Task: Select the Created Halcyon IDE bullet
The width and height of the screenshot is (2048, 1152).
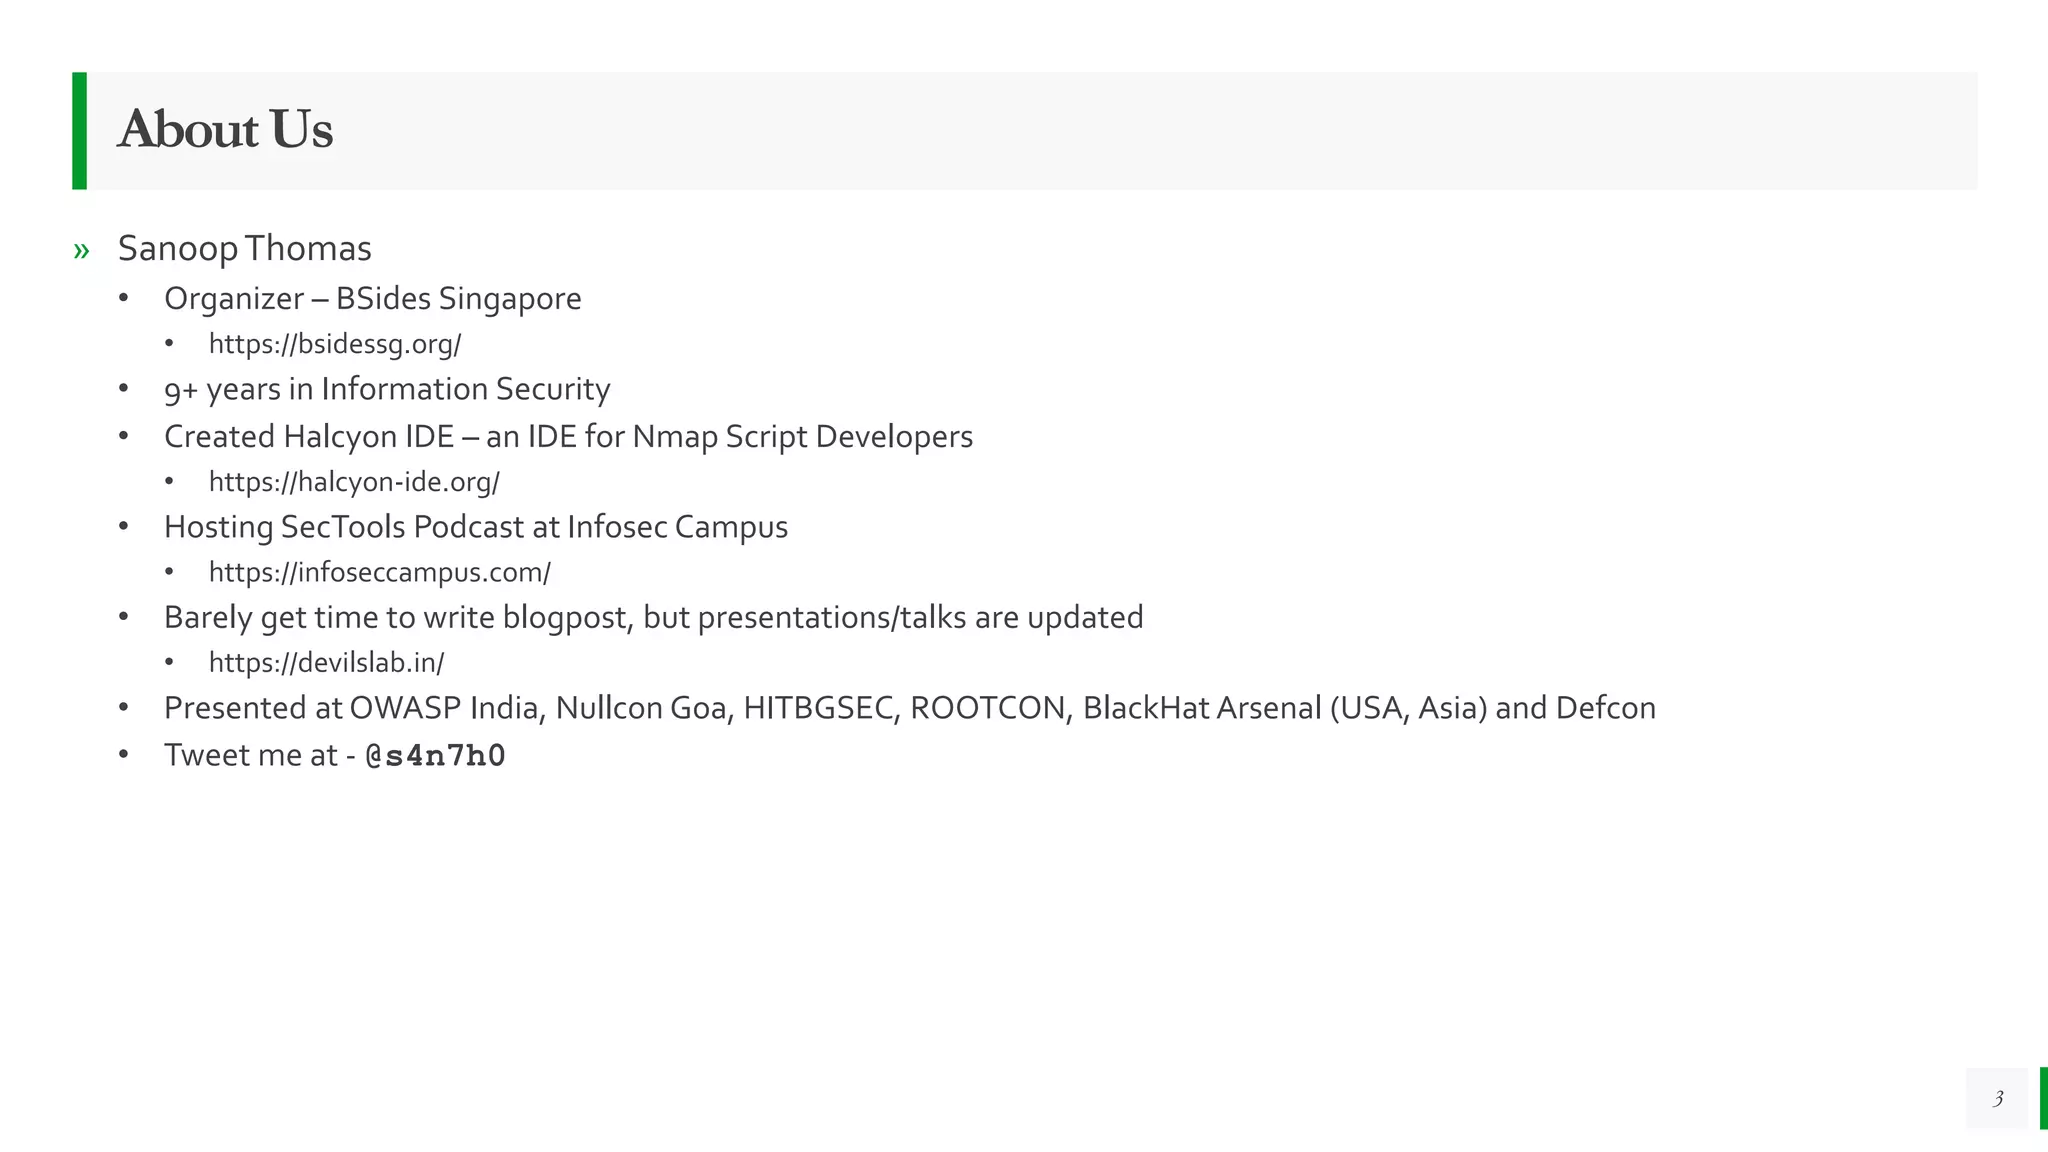Action: 568,437
